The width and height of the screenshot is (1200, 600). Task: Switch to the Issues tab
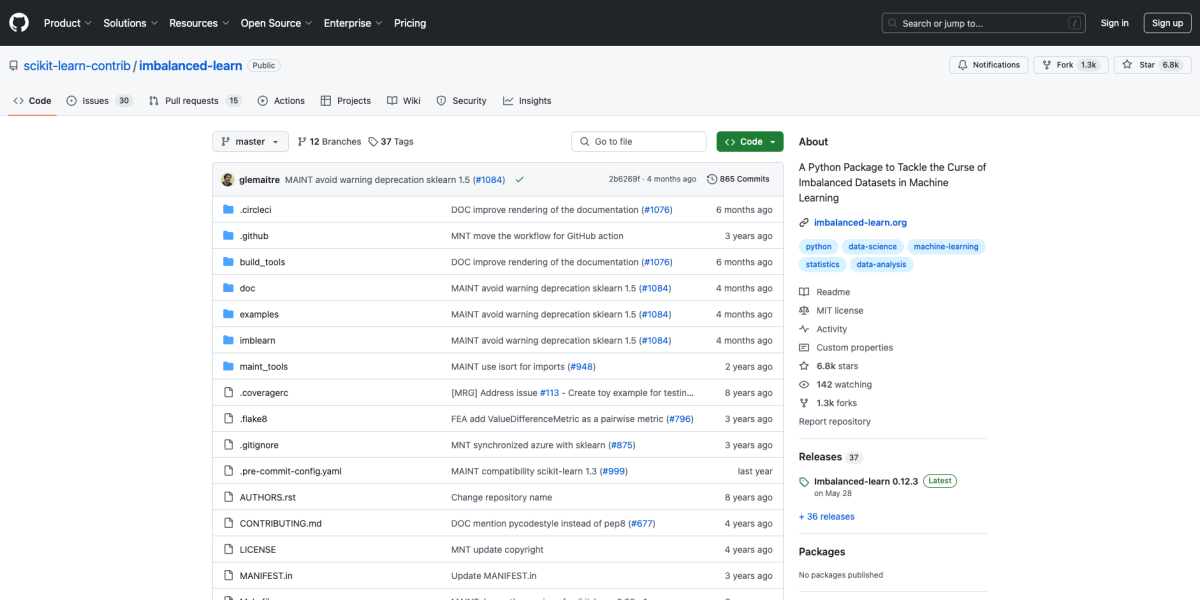point(98,101)
